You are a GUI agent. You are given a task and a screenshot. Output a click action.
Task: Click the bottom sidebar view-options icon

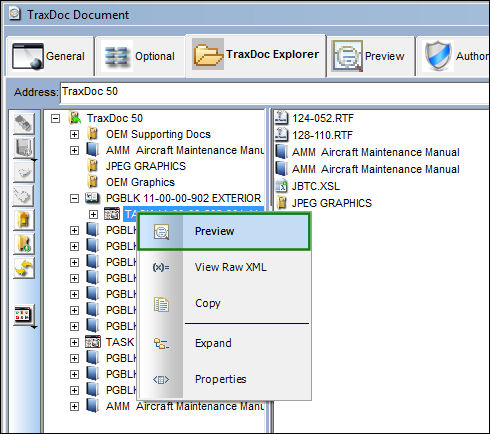tap(24, 314)
